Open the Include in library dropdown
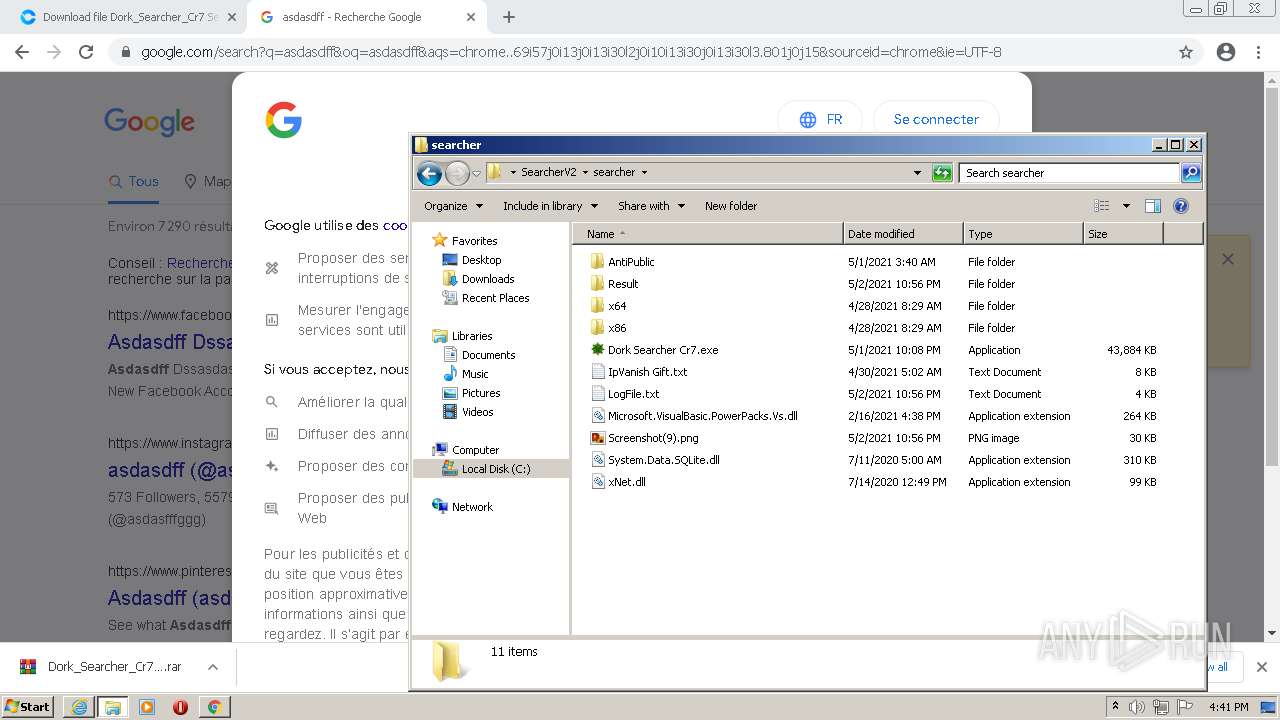Screen dimensions: 1280x720 [x=550, y=206]
